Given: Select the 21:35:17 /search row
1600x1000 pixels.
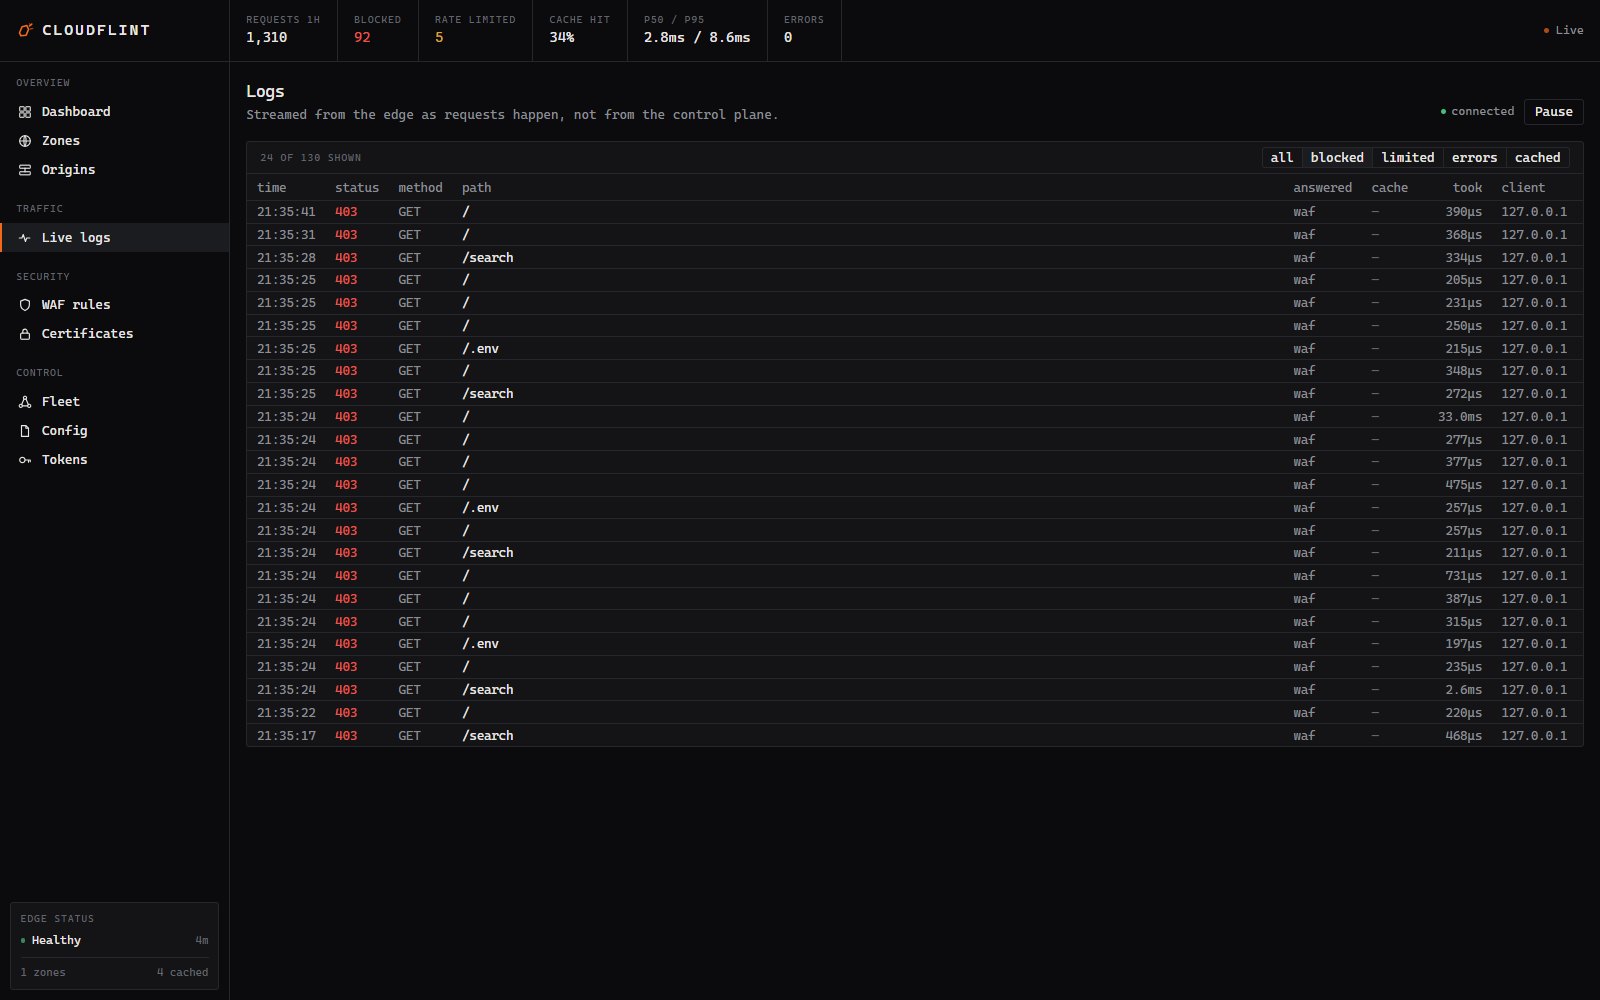Looking at the screenshot, I should pos(914,736).
